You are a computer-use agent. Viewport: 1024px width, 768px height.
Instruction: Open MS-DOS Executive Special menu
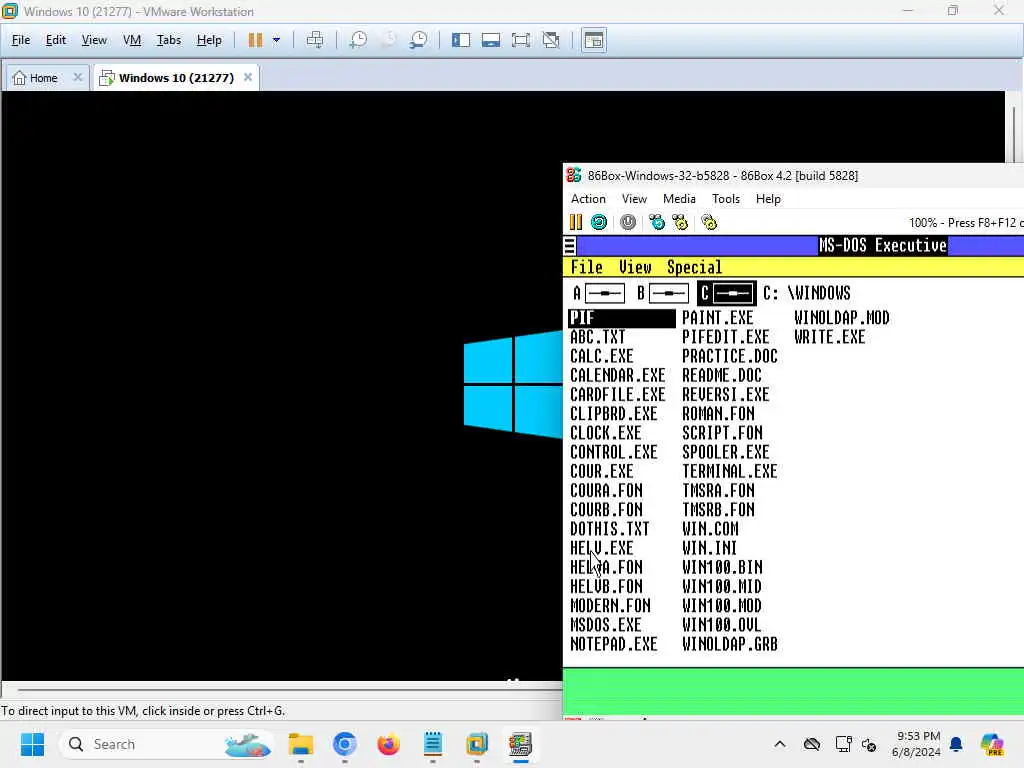click(694, 267)
